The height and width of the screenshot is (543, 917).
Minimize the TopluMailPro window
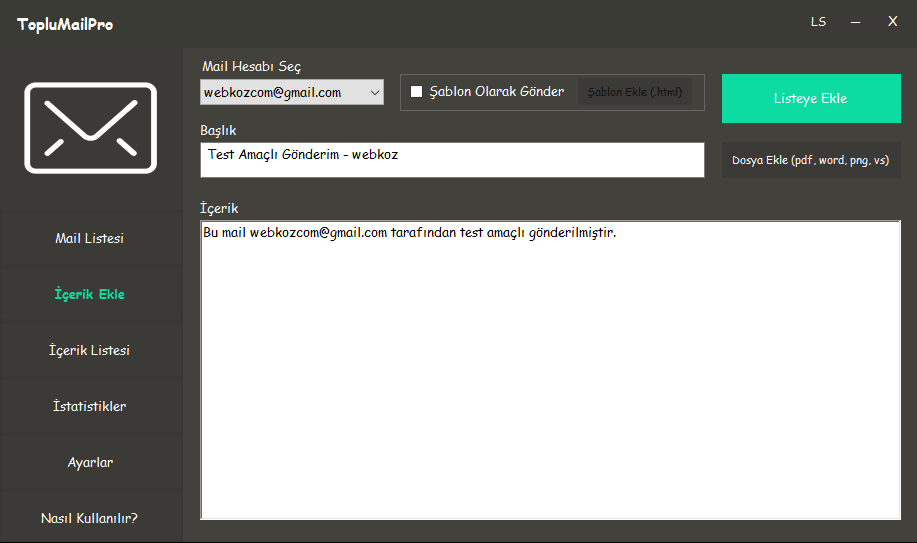(x=856, y=22)
